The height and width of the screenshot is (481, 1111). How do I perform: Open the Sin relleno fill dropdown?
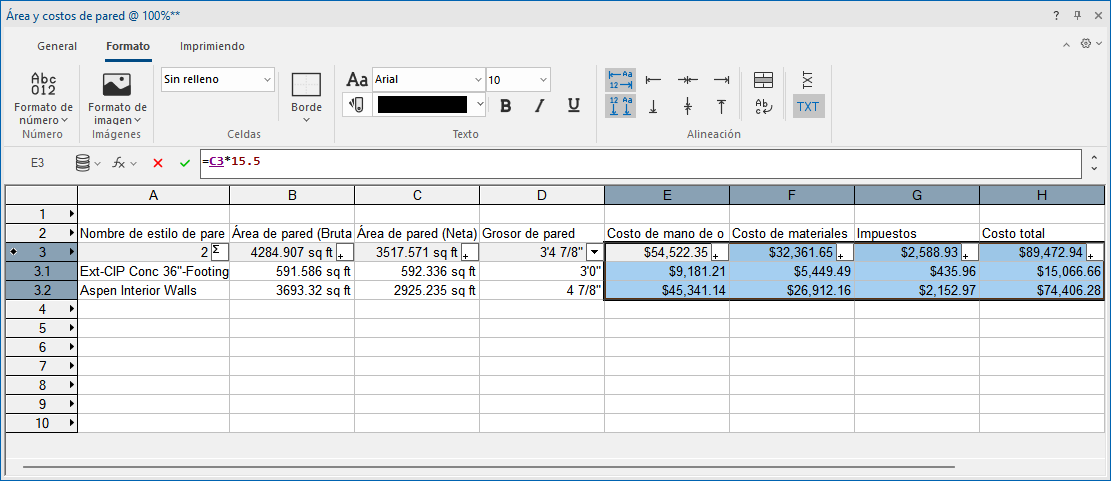pyautogui.click(x=218, y=80)
